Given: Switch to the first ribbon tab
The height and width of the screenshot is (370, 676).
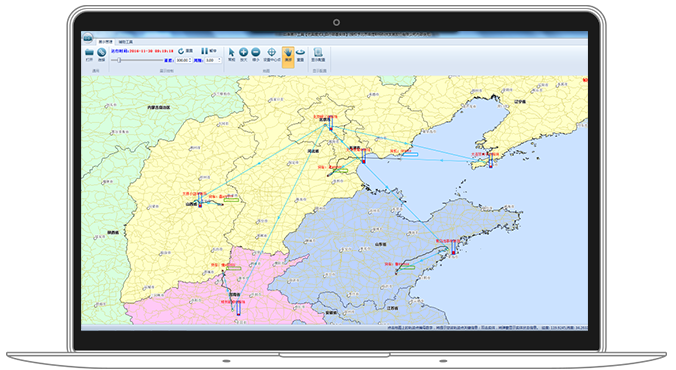Looking at the screenshot, I should (x=105, y=42).
